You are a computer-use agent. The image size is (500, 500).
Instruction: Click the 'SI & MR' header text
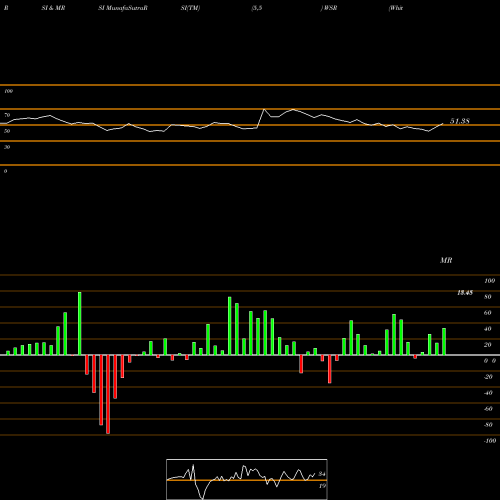click(53, 8)
